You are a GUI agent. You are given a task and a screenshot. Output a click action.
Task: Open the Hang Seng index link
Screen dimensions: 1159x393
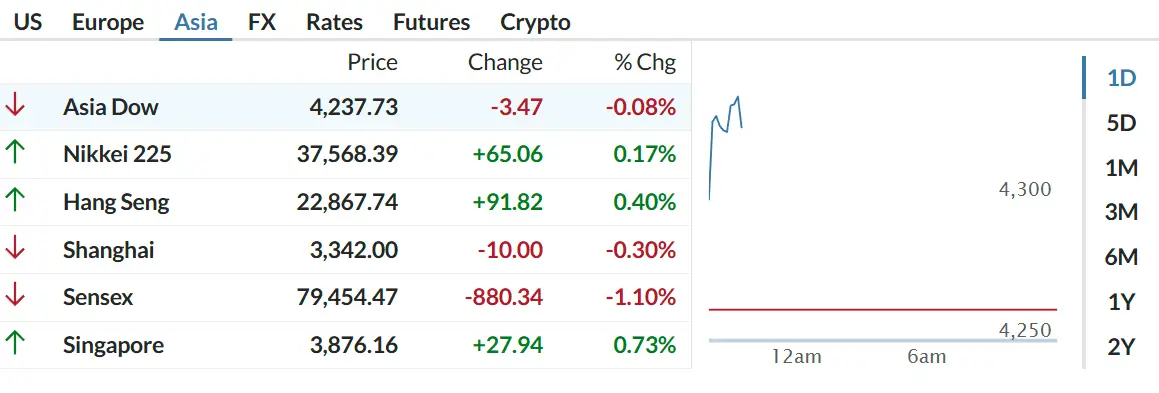point(116,202)
